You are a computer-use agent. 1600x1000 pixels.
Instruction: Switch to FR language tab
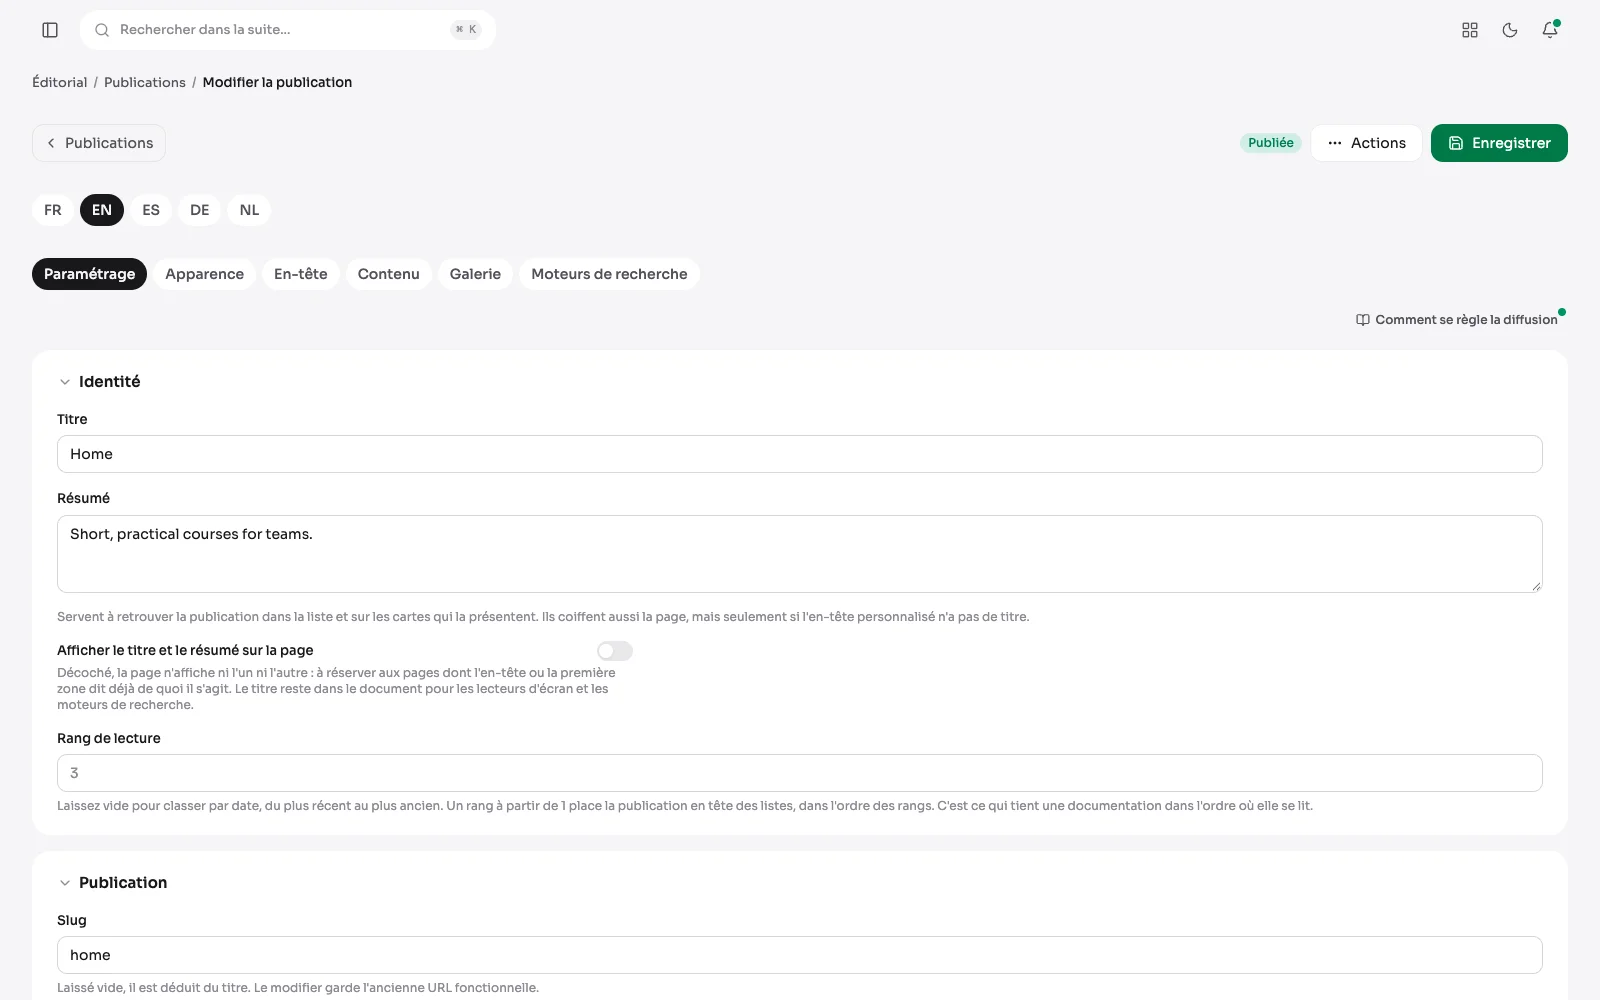(x=53, y=210)
